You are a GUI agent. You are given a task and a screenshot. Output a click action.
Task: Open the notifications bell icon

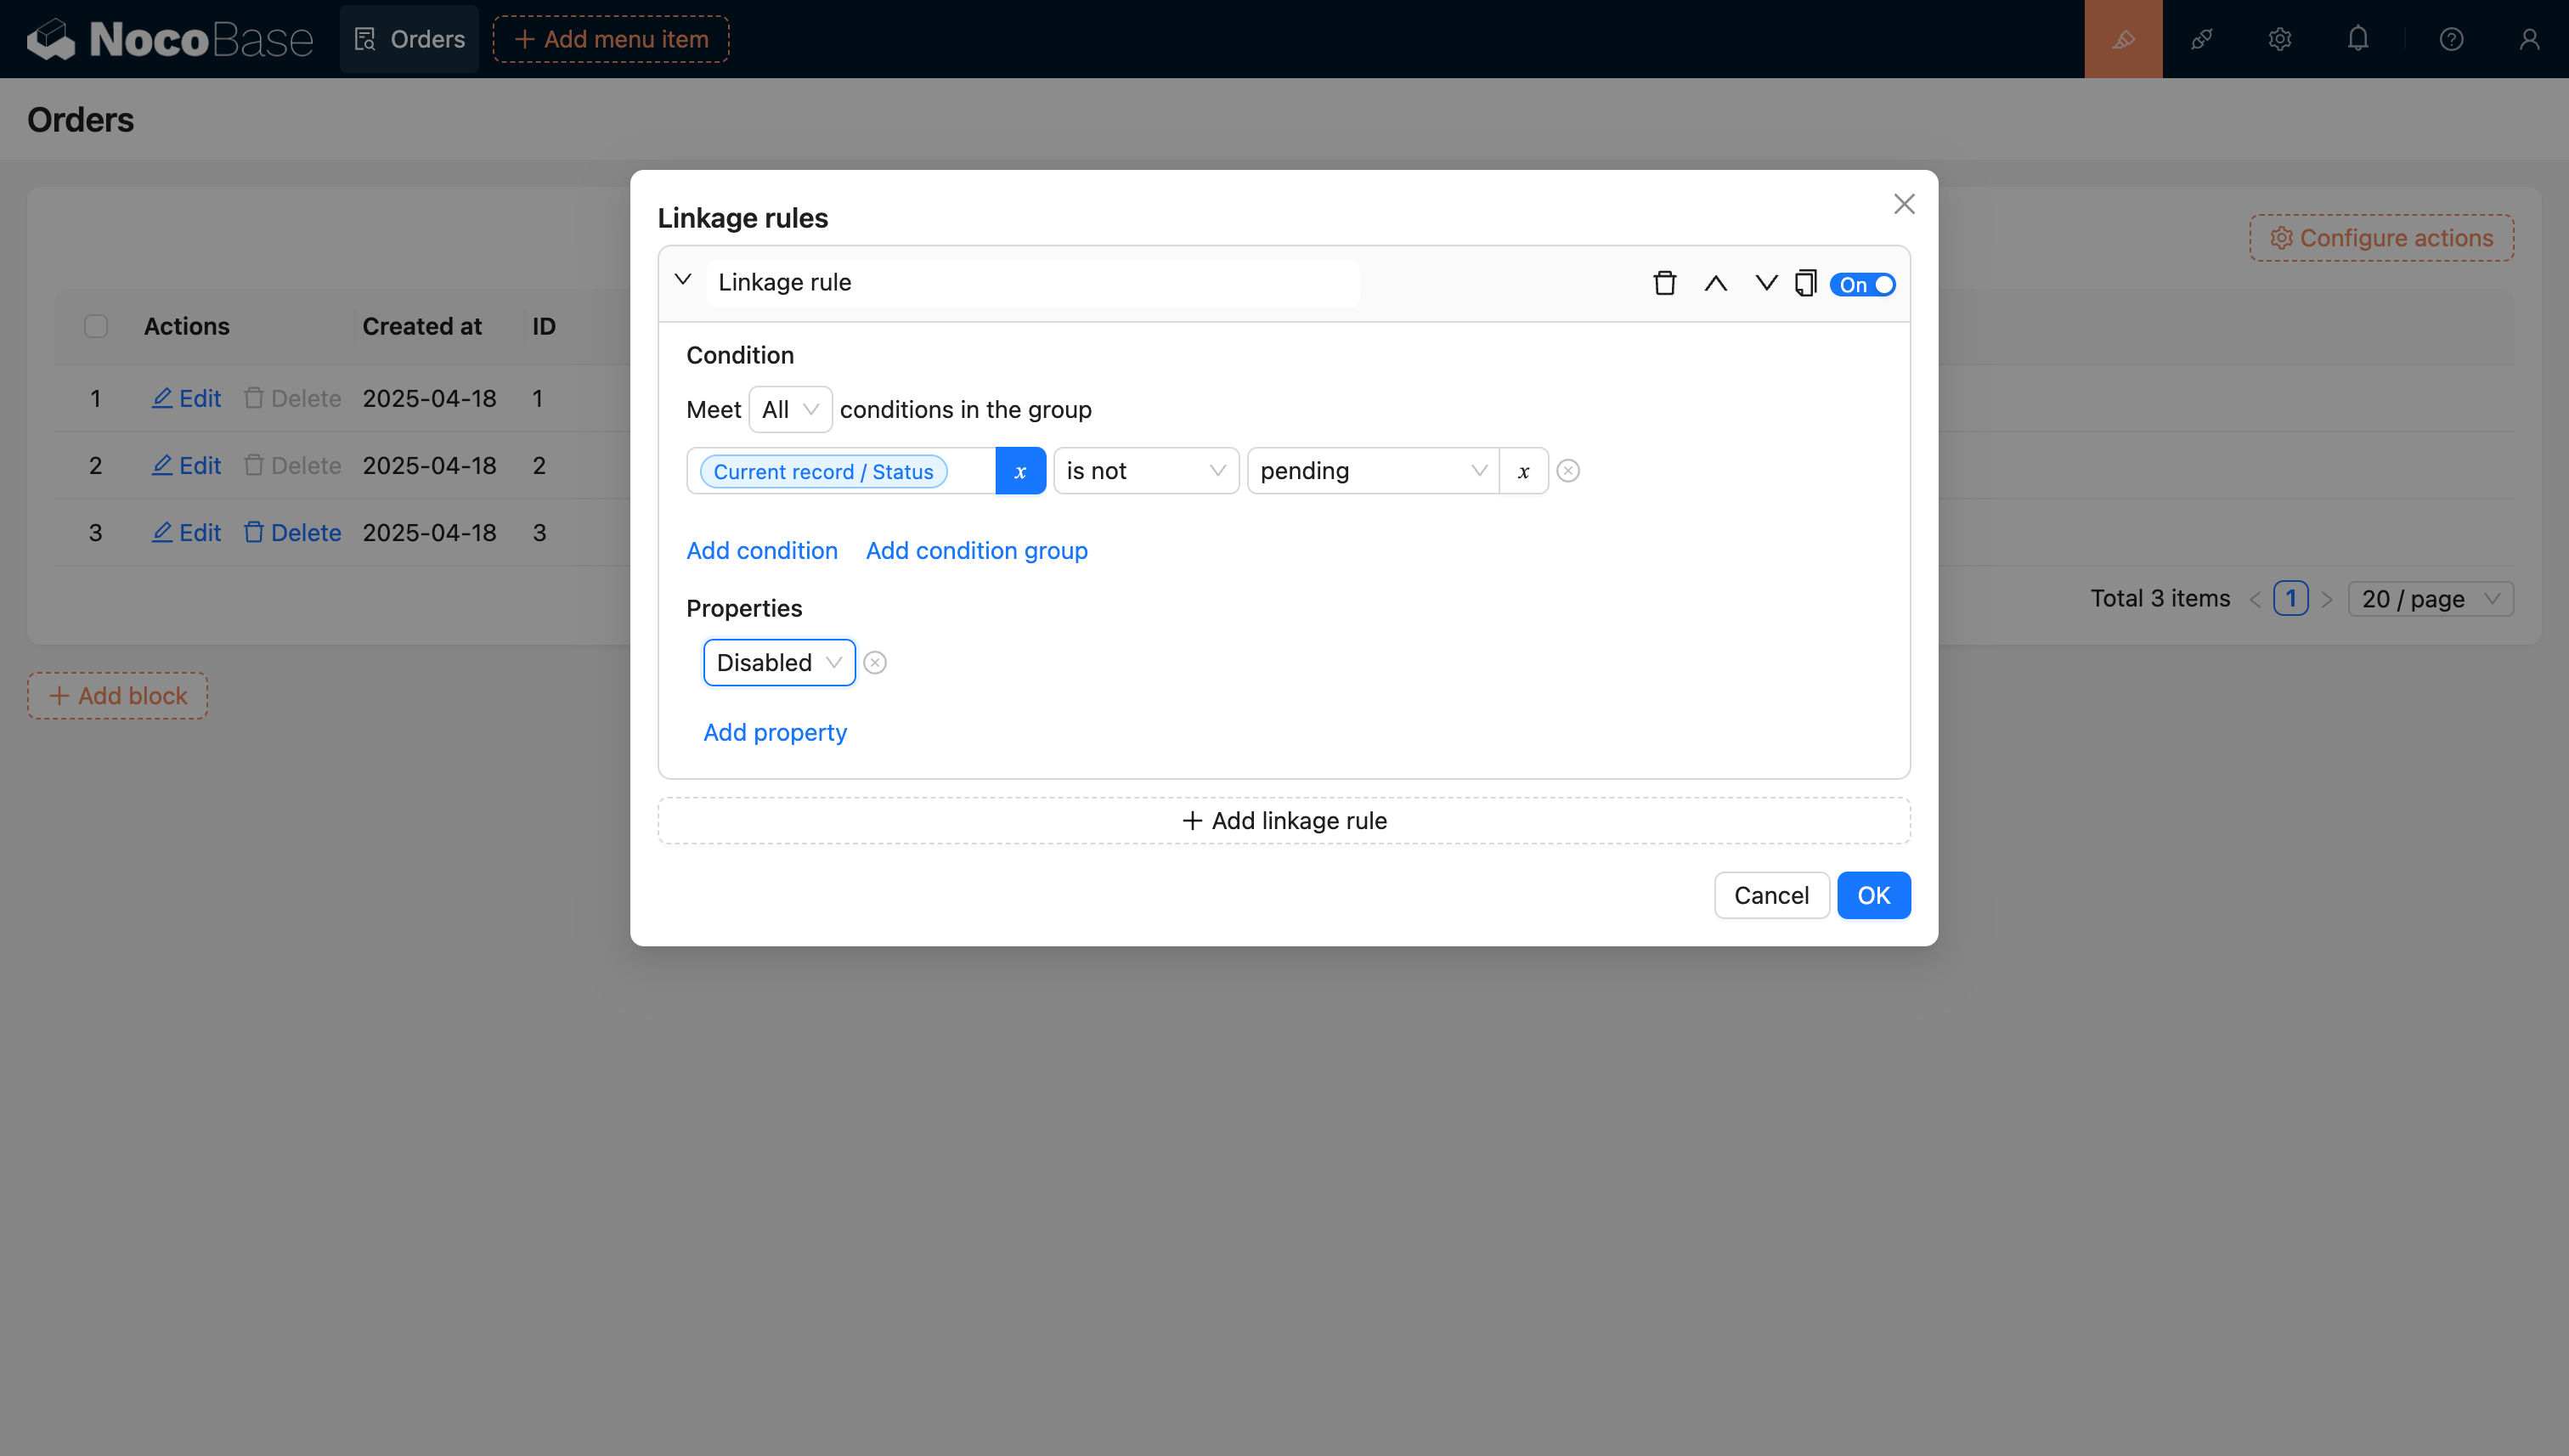click(x=2358, y=39)
